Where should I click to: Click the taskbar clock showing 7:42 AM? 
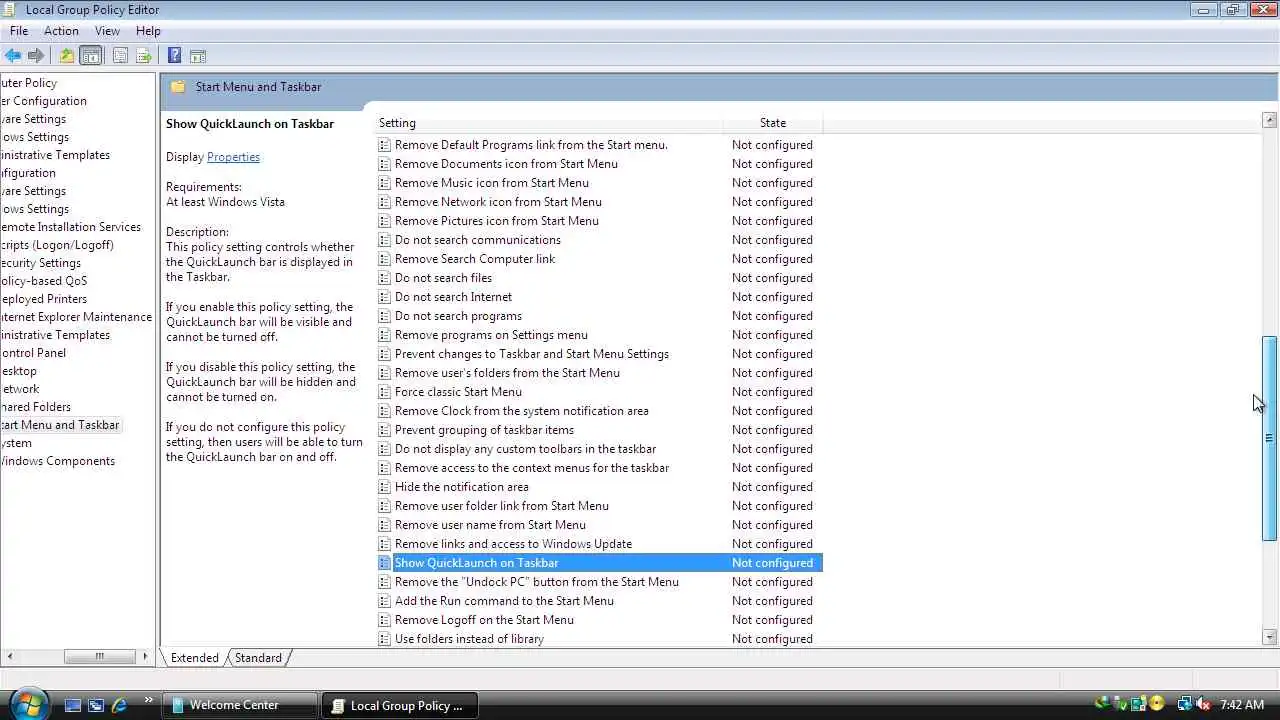(x=1243, y=705)
